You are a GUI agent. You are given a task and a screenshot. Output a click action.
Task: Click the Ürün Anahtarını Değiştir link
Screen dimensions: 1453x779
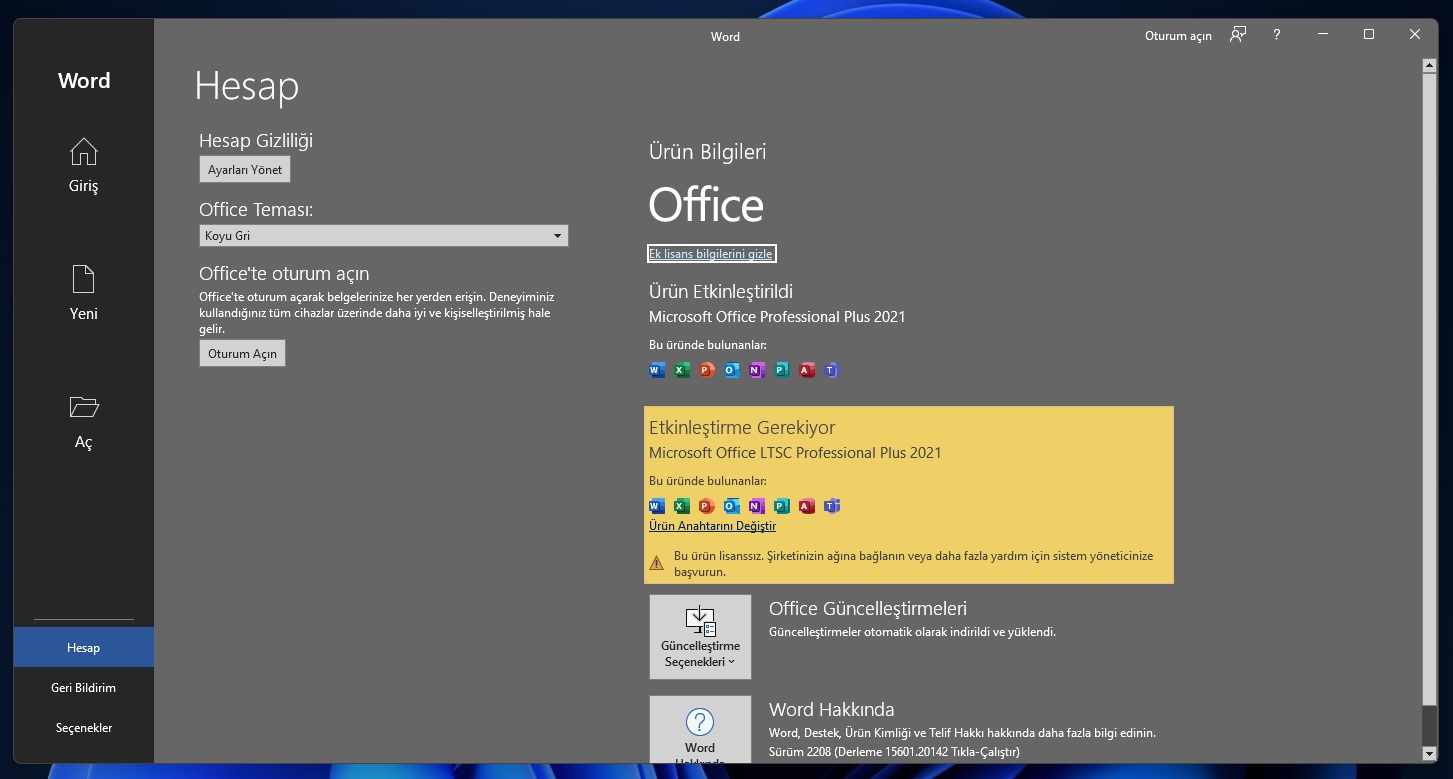coord(712,526)
